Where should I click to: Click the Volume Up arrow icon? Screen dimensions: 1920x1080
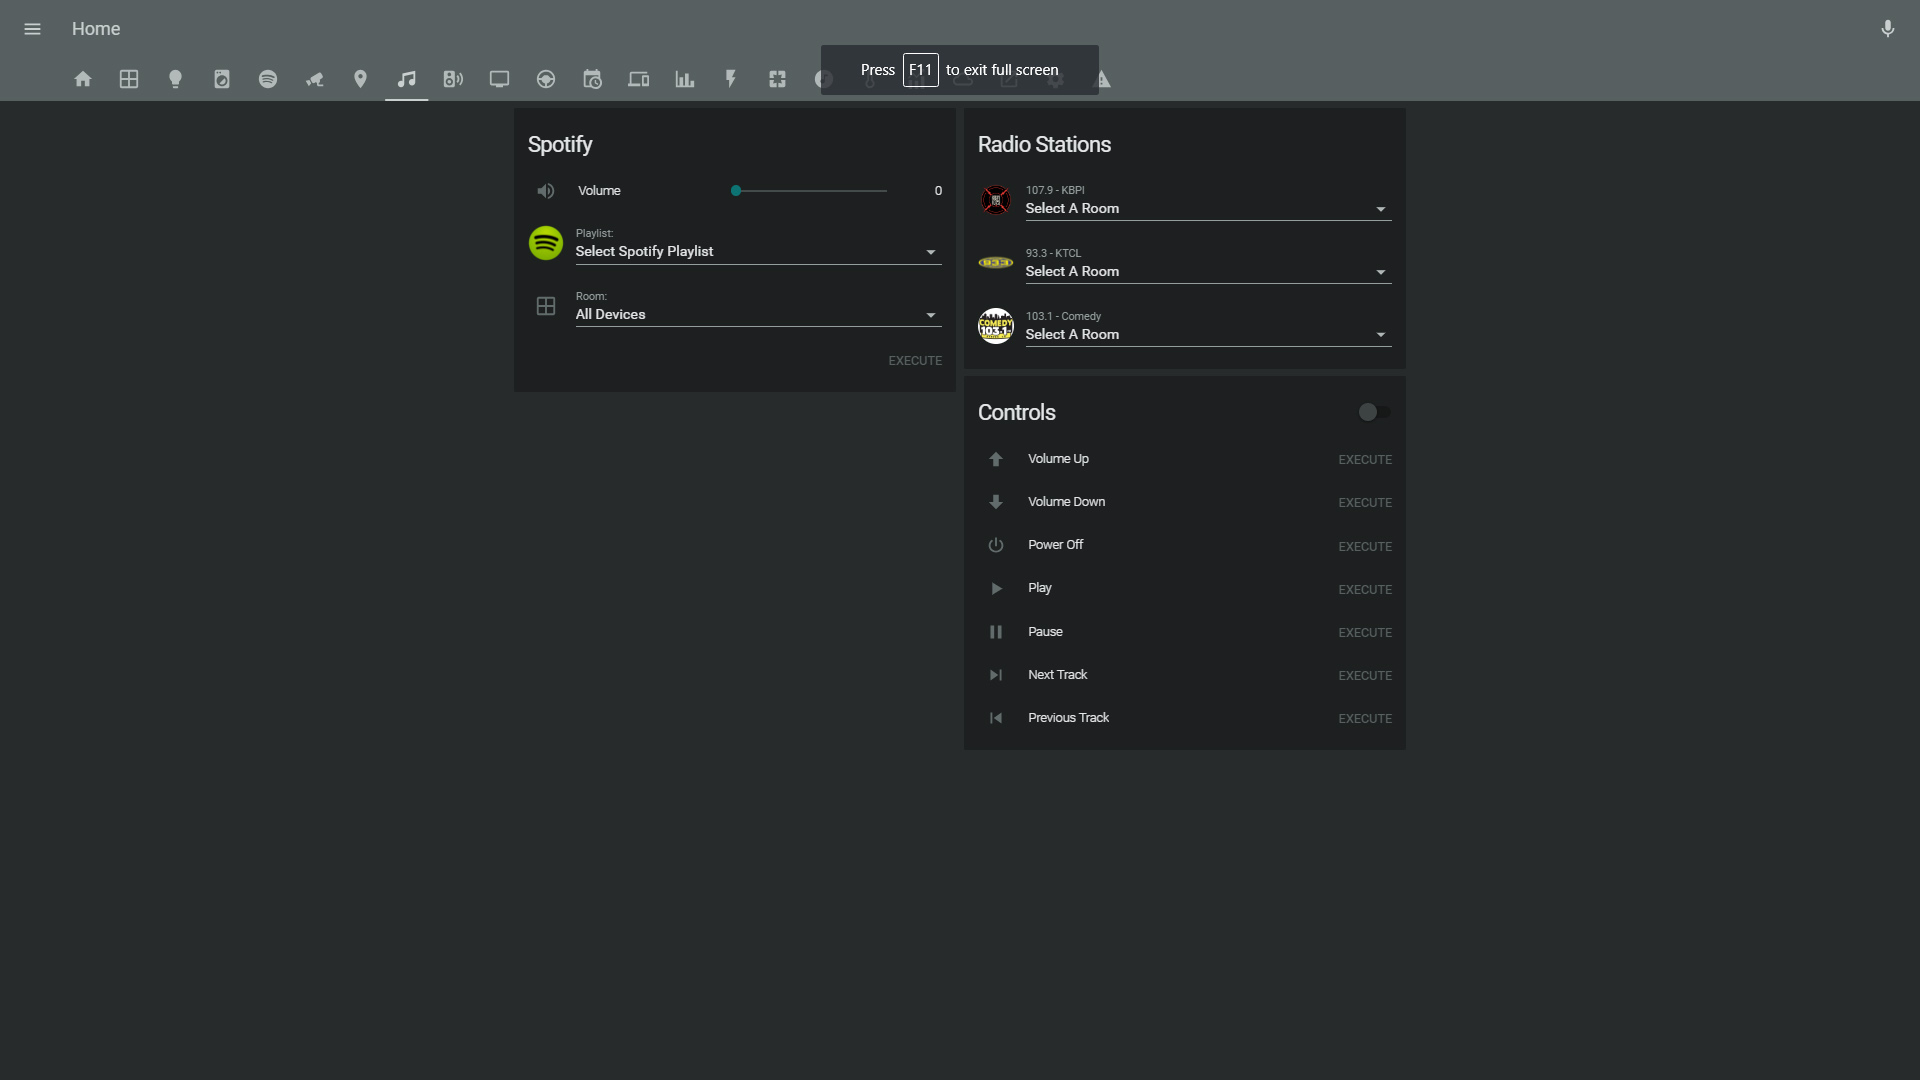tap(996, 459)
